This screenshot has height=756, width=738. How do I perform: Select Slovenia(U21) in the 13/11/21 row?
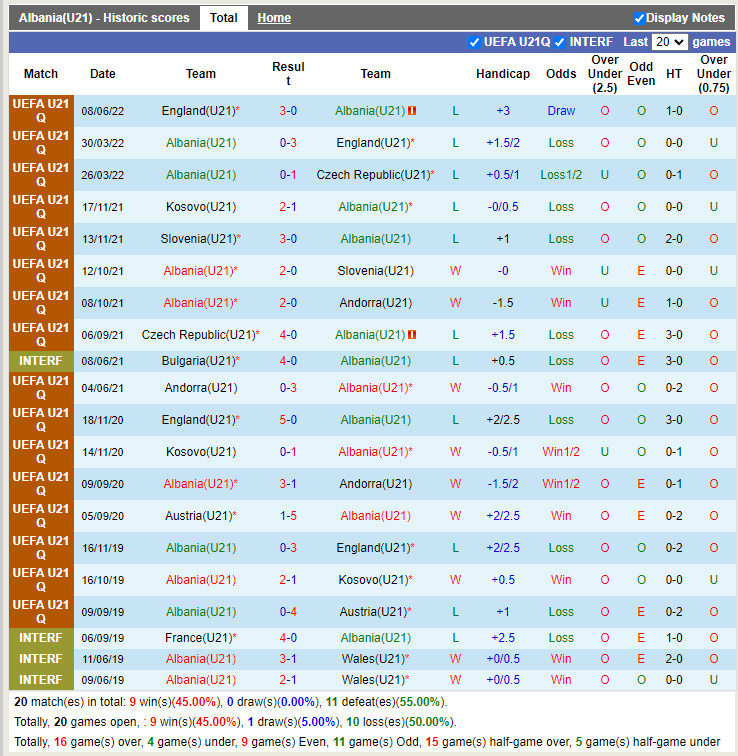point(198,239)
